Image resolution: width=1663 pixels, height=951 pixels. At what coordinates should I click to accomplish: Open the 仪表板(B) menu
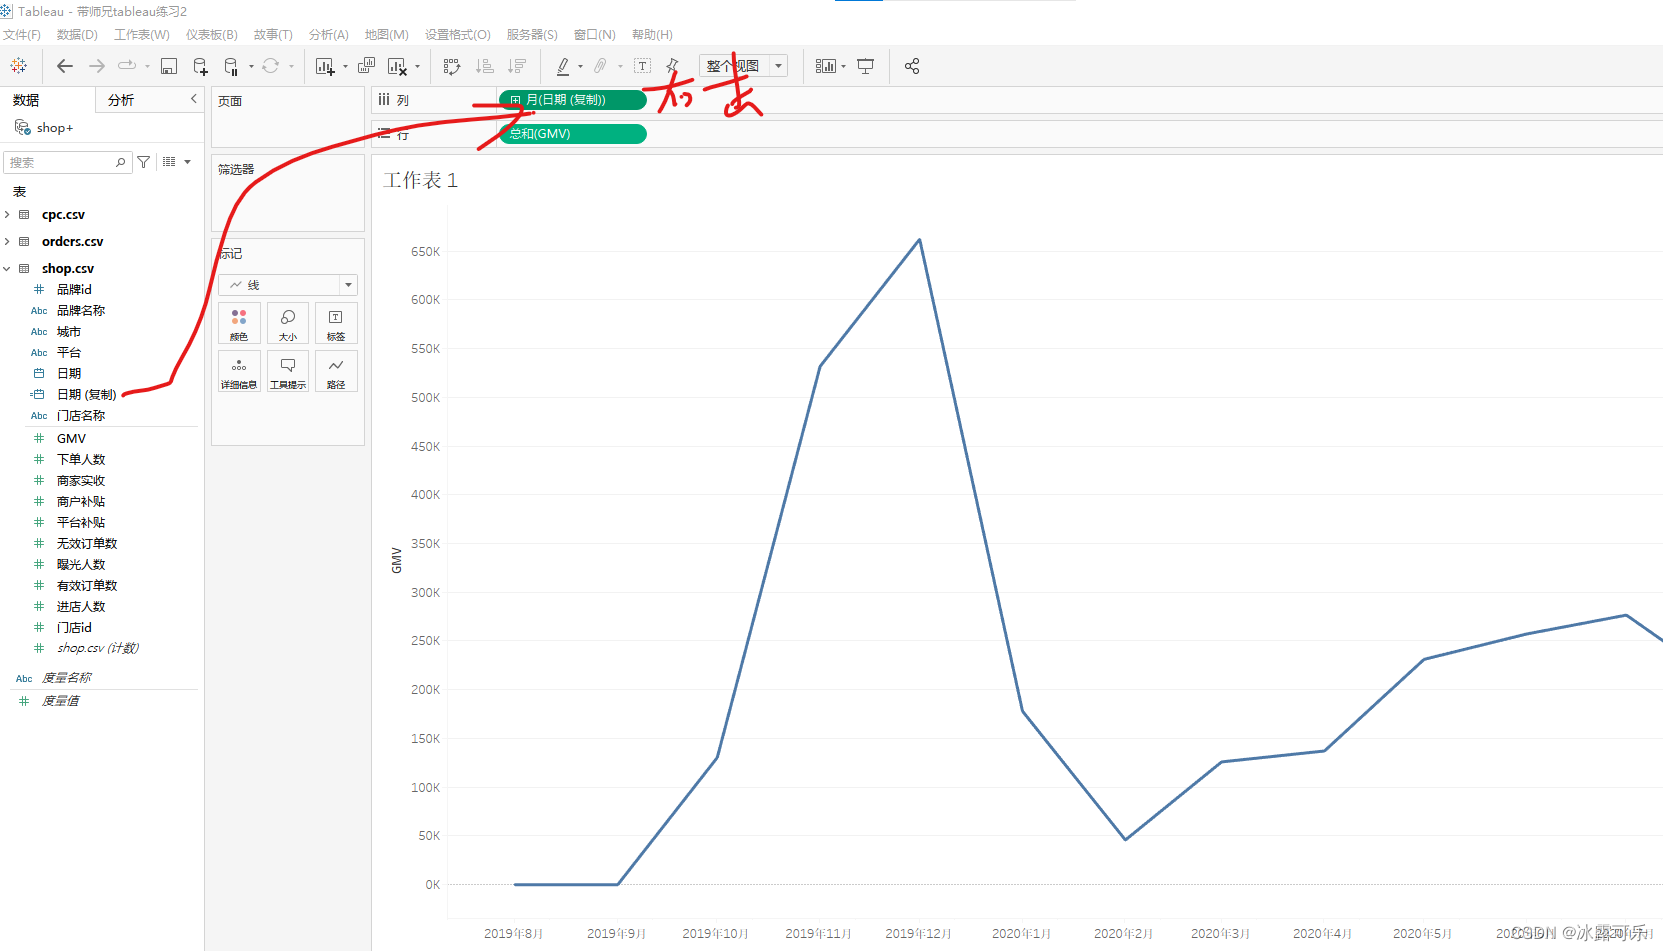[211, 35]
